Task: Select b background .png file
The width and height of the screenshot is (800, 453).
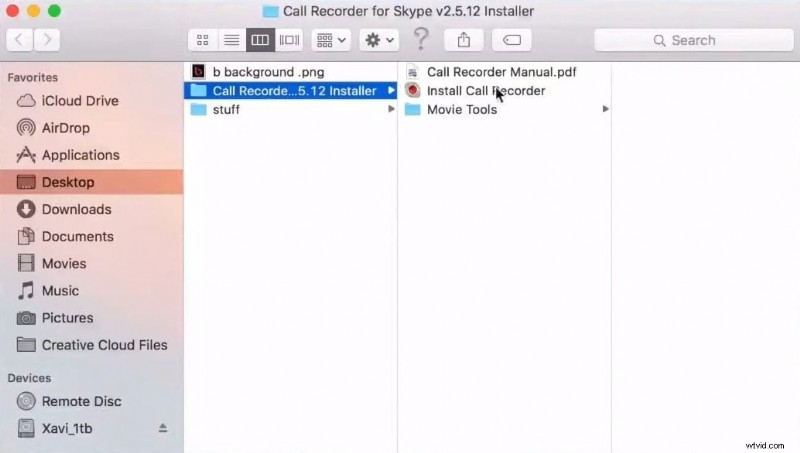Action: pos(290,72)
